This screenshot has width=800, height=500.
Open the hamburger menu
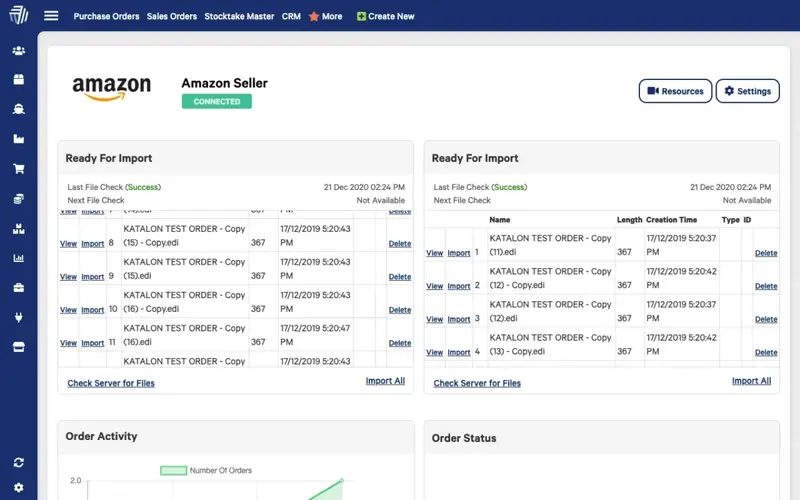pos(51,16)
